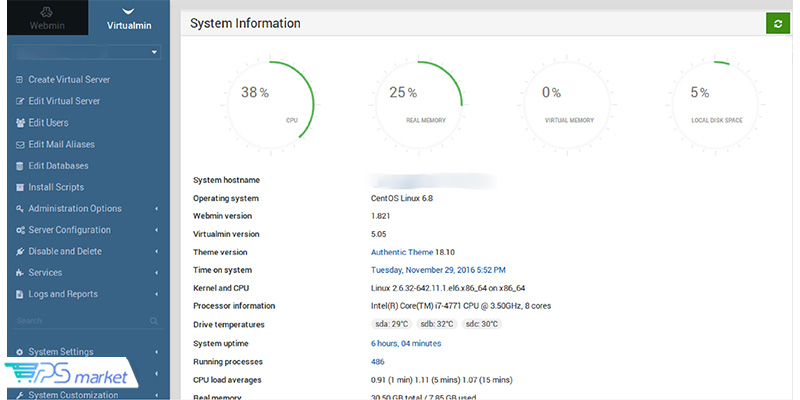Screen dimensions: 800x400
Task: Click the Tuesday, November 29, 2016 time link
Action: [x=438, y=270]
